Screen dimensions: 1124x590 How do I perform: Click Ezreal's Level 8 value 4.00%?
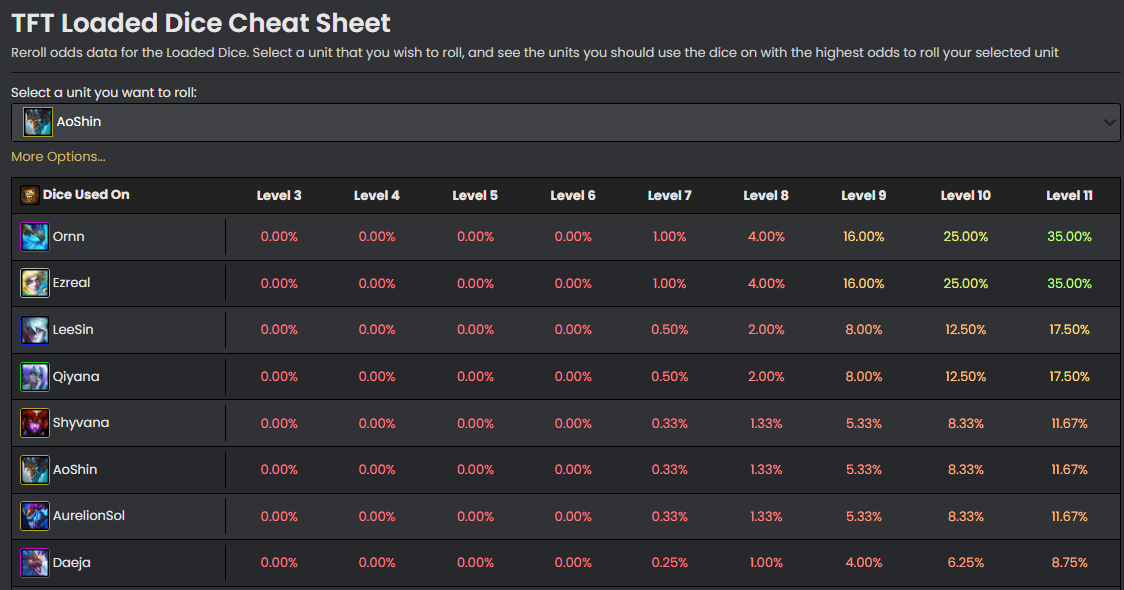click(x=766, y=283)
